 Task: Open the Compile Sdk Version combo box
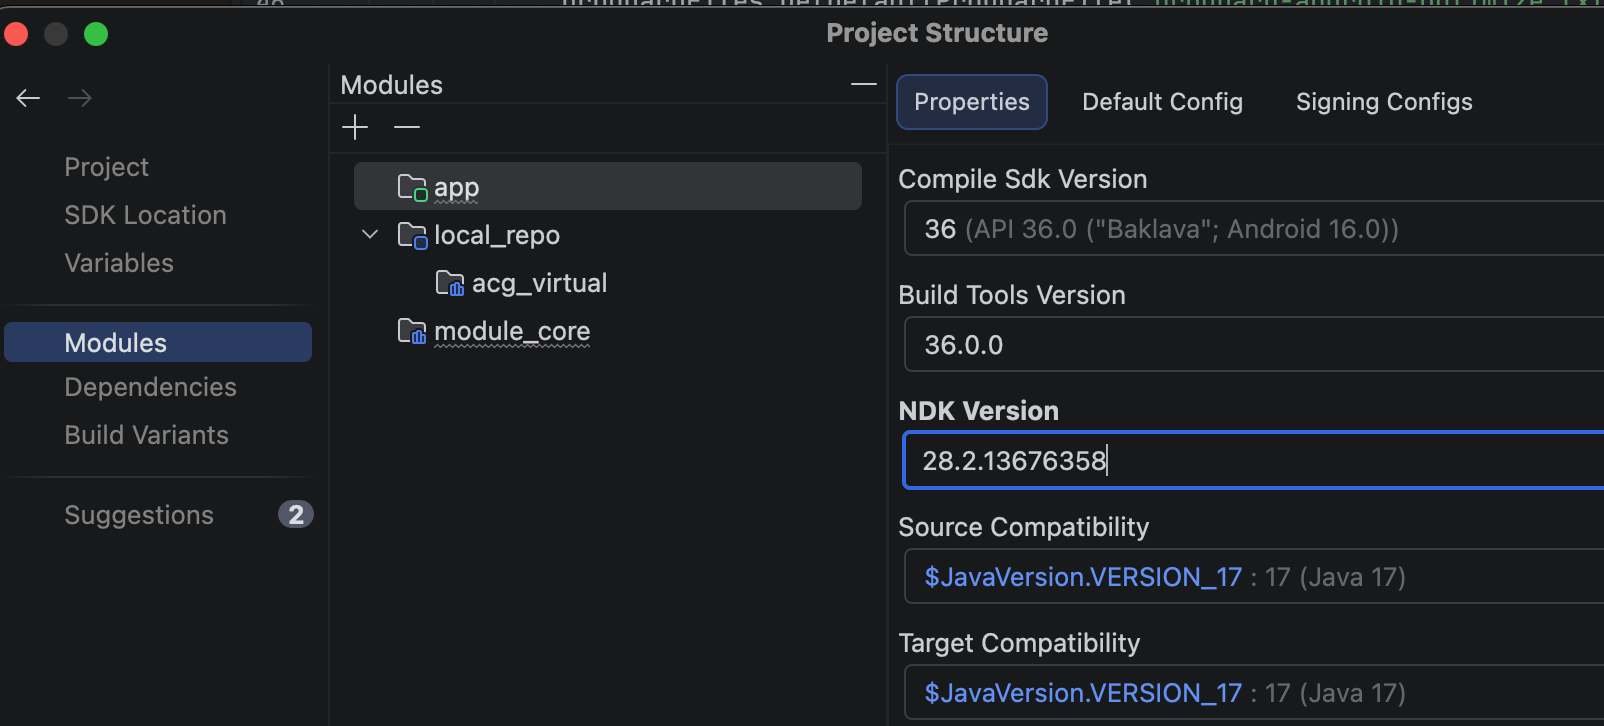point(1254,229)
